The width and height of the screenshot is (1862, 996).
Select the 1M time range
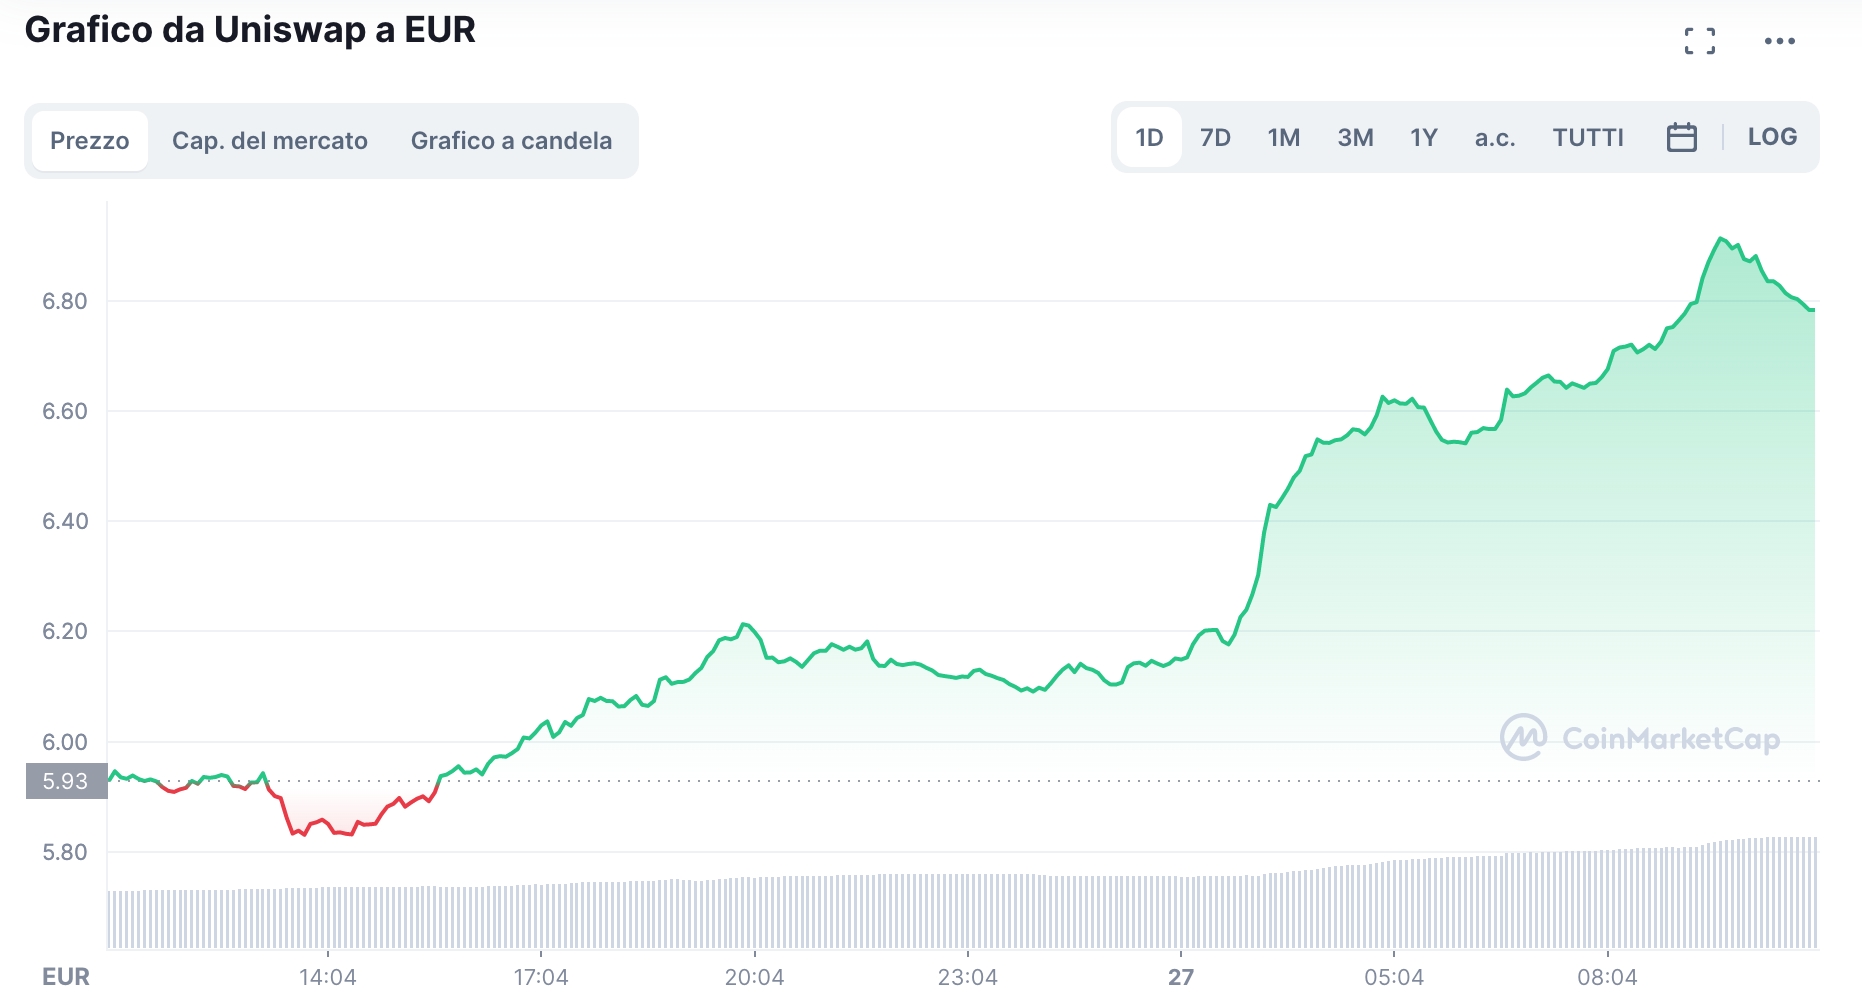point(1284,137)
